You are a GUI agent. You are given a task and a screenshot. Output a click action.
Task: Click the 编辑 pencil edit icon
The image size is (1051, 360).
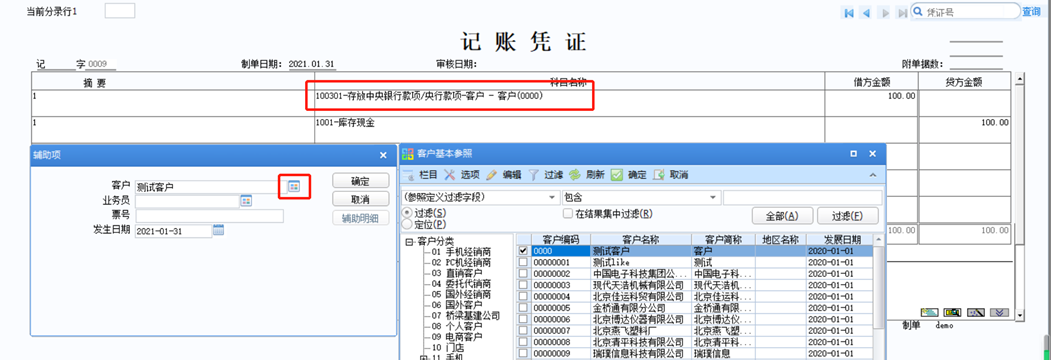point(492,175)
